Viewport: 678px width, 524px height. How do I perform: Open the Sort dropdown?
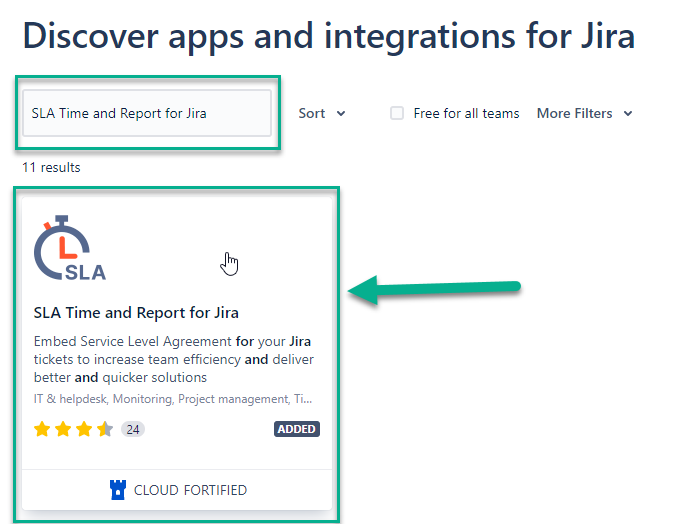click(x=322, y=113)
